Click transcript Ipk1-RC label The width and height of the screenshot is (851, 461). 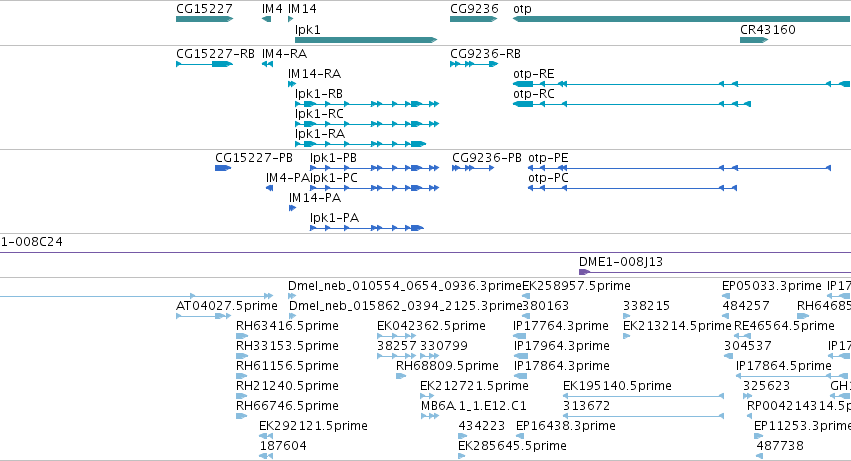[x=319, y=114]
